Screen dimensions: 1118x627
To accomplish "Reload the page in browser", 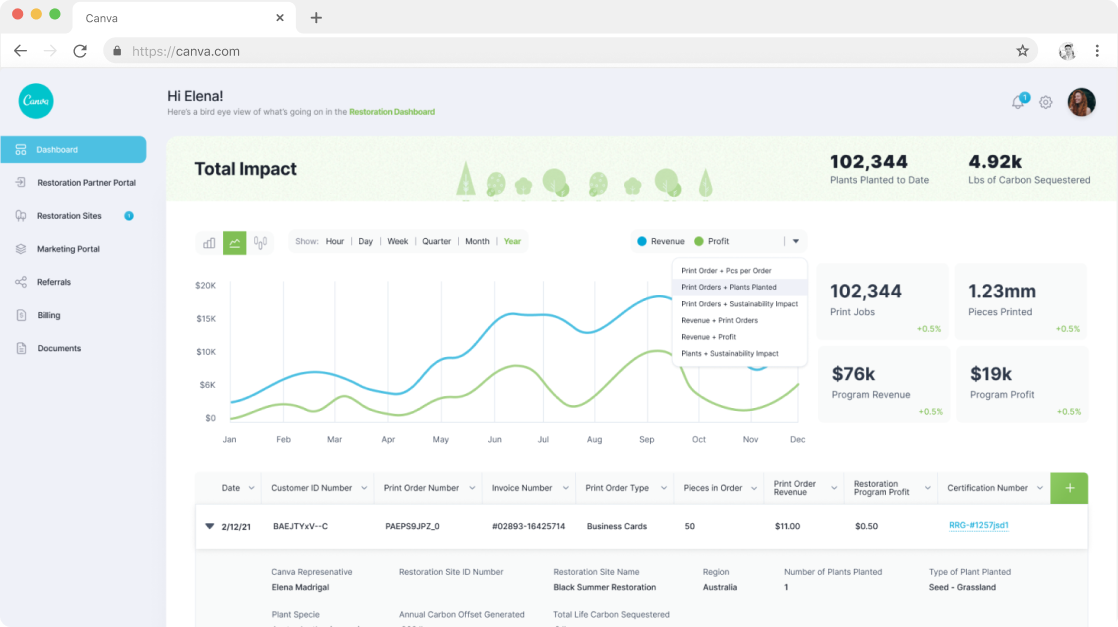I will [80, 51].
